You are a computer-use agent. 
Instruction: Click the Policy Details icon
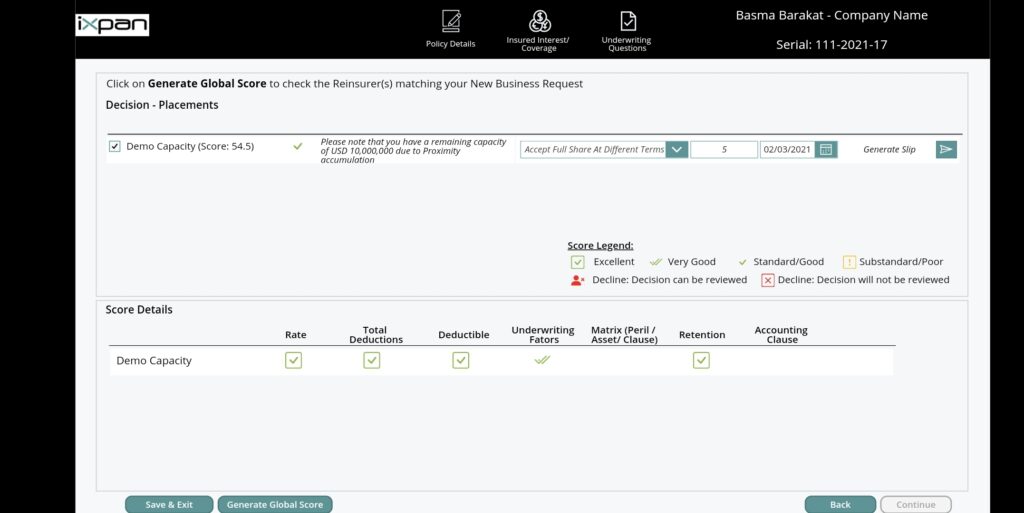coord(451,22)
